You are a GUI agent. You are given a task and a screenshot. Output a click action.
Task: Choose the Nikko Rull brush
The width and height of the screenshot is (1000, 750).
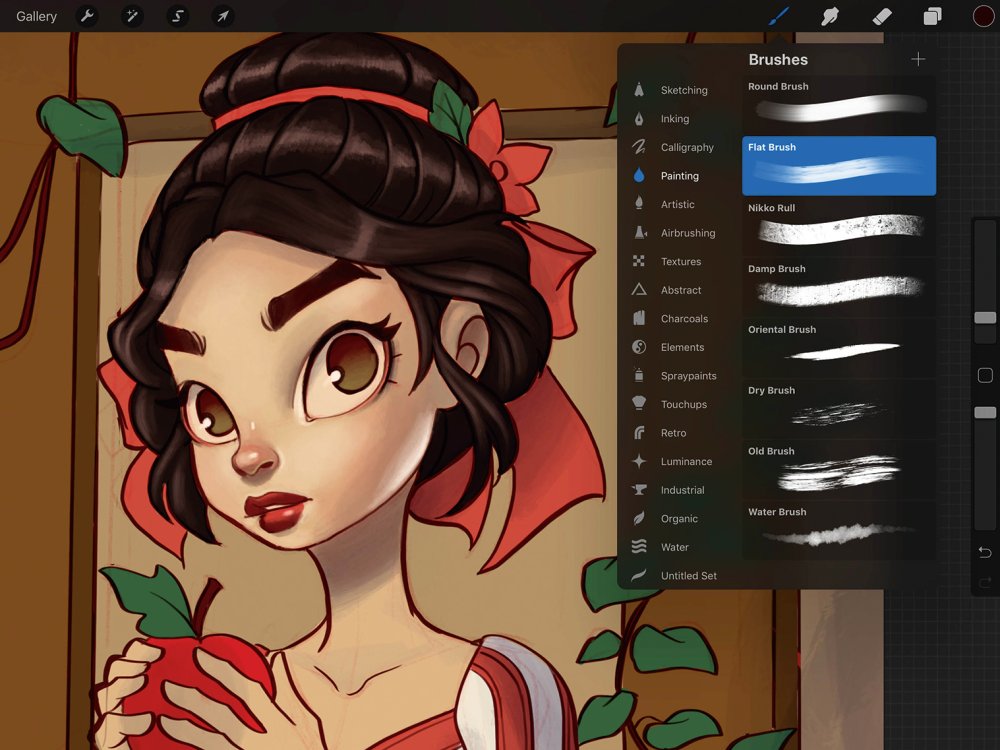click(839, 226)
